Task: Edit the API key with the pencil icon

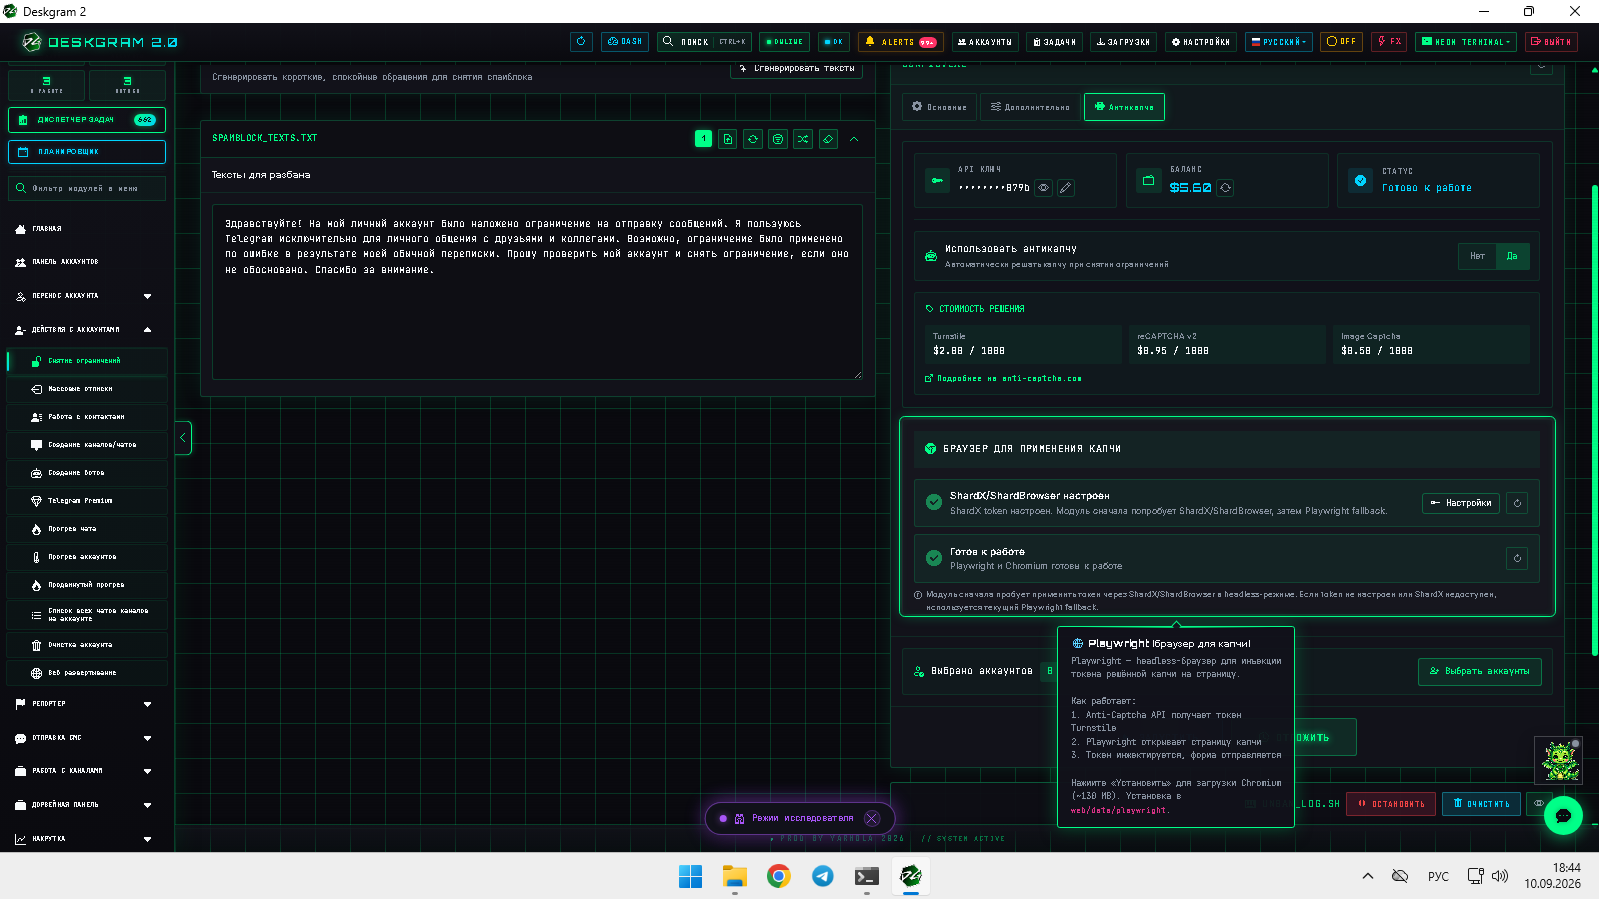Action: (1066, 188)
